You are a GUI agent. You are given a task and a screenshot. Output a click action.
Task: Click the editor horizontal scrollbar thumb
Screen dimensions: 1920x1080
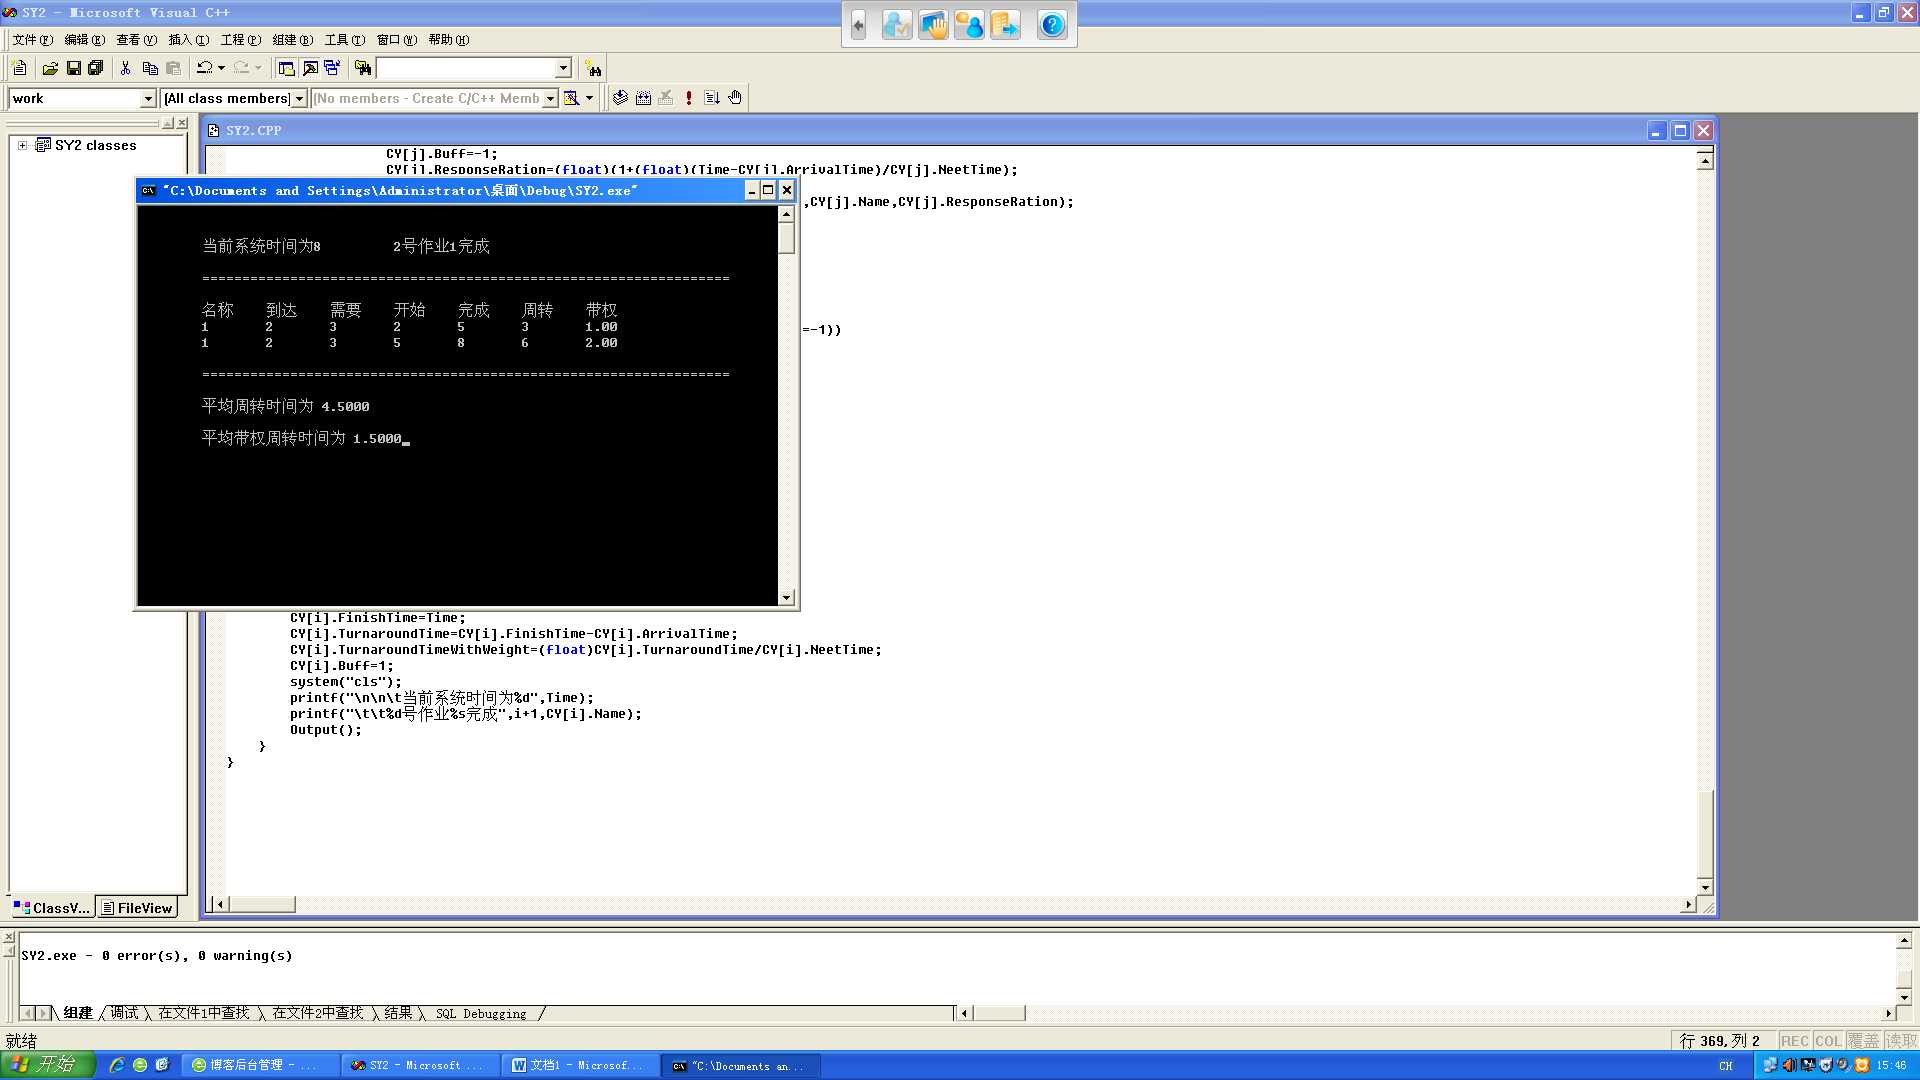263,904
